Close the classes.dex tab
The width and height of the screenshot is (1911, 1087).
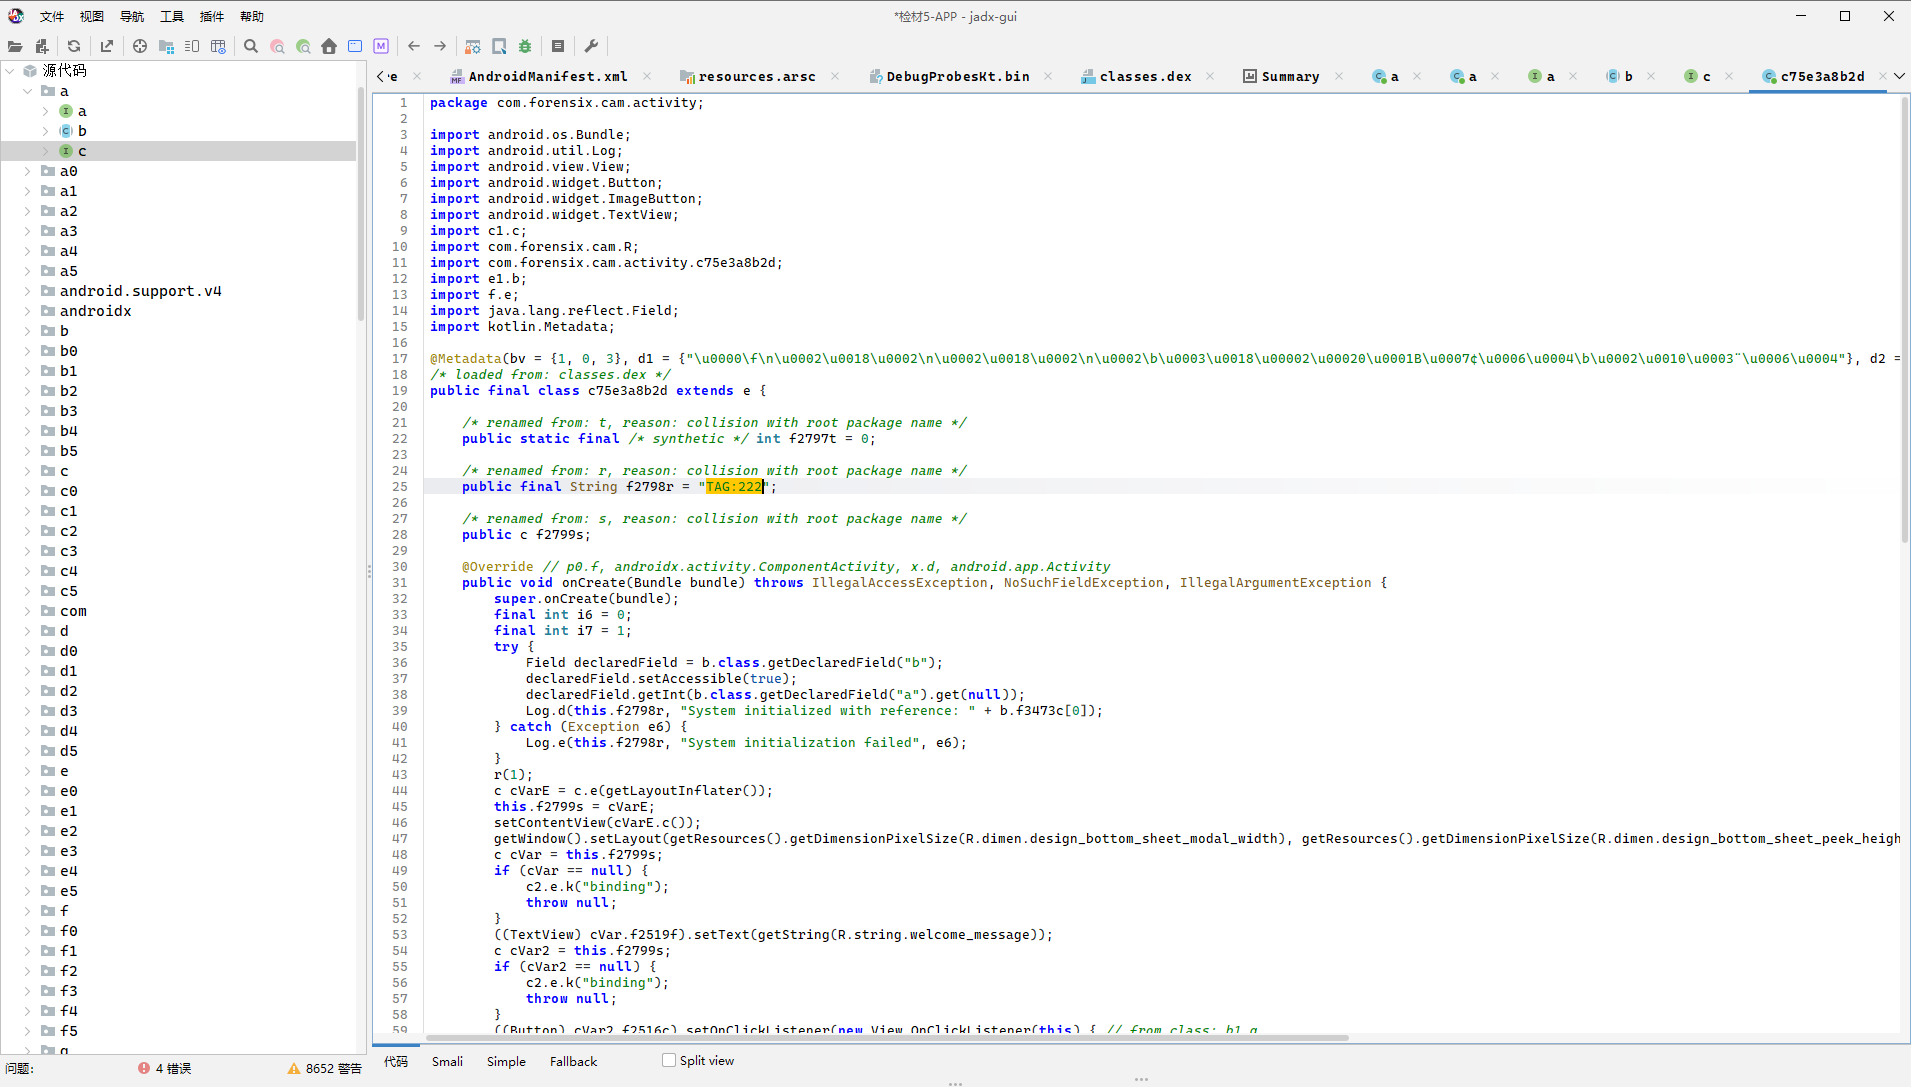click(x=1210, y=76)
